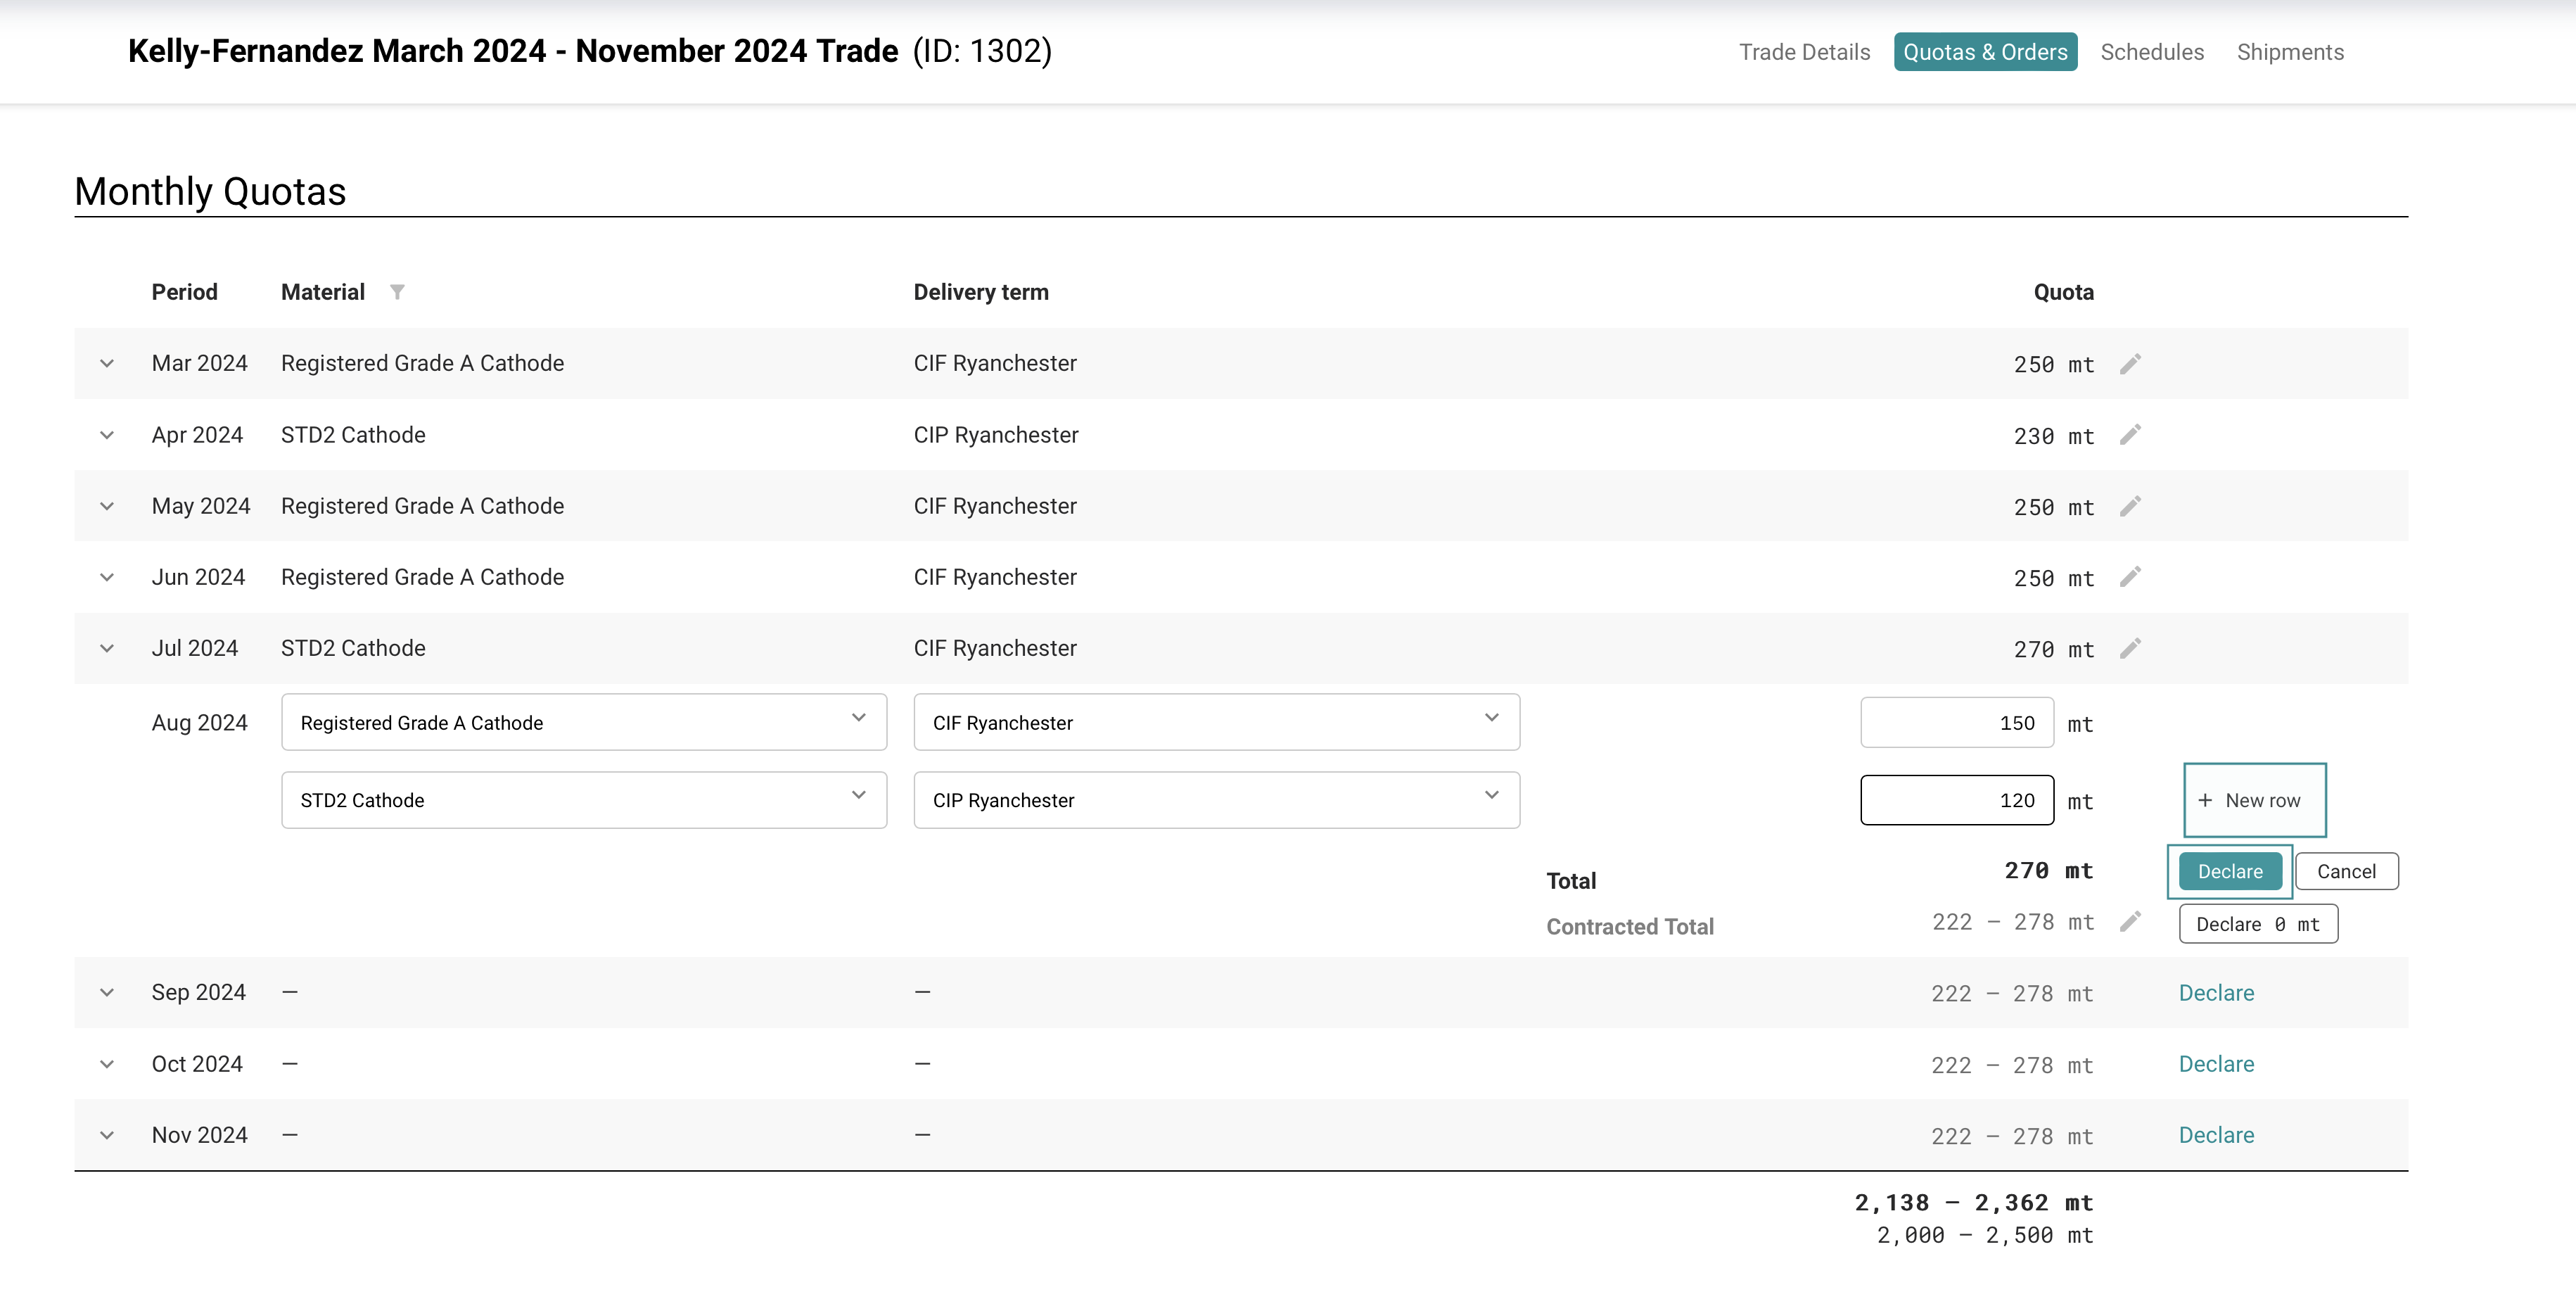2576x1292 pixels.
Task: Open the Shipments tab
Action: [x=2289, y=52]
